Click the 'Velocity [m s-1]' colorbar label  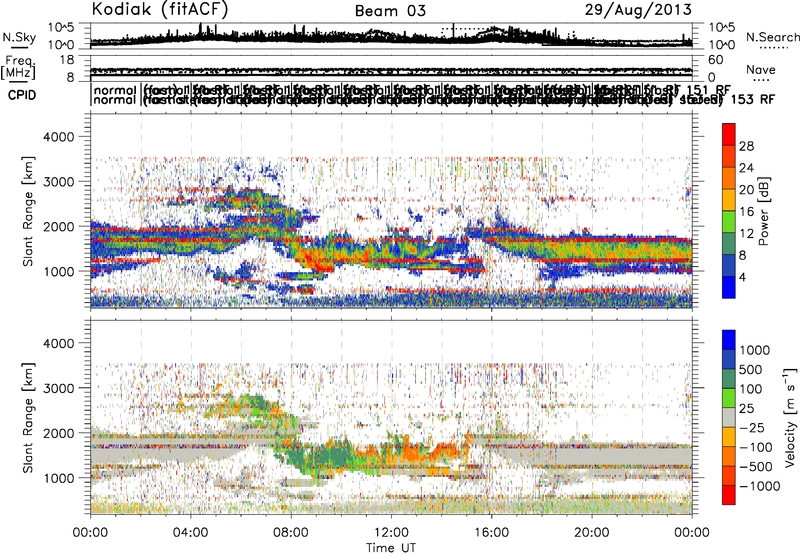[x=790, y=417]
